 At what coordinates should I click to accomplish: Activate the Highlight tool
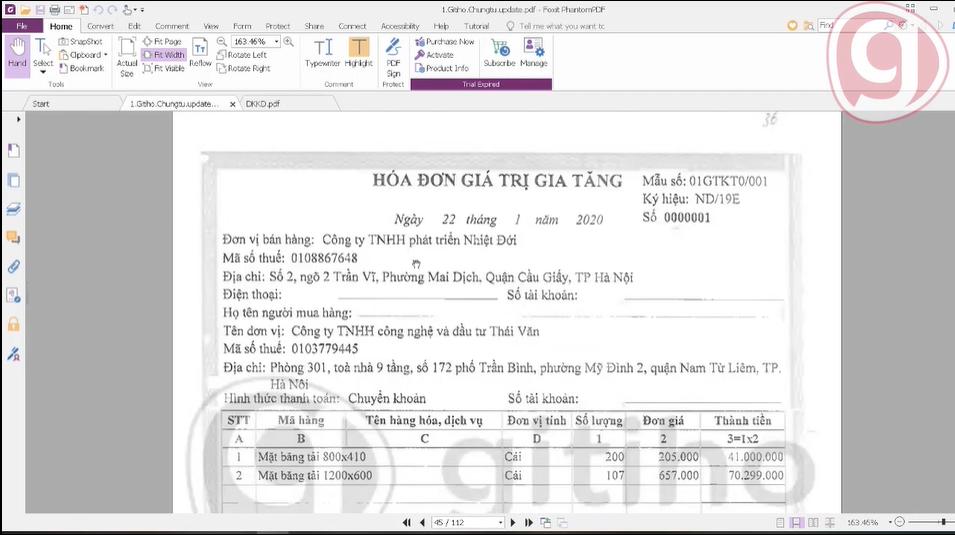pos(359,52)
